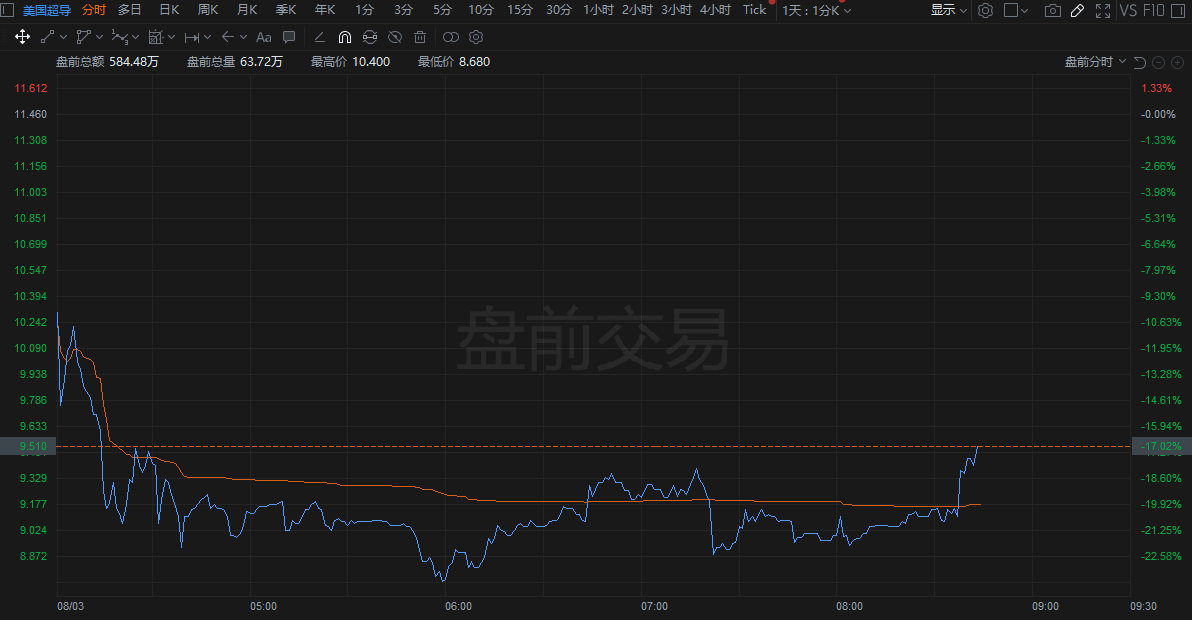1192x620 pixels.
Task: Click the VS compare button
Action: [1128, 10]
